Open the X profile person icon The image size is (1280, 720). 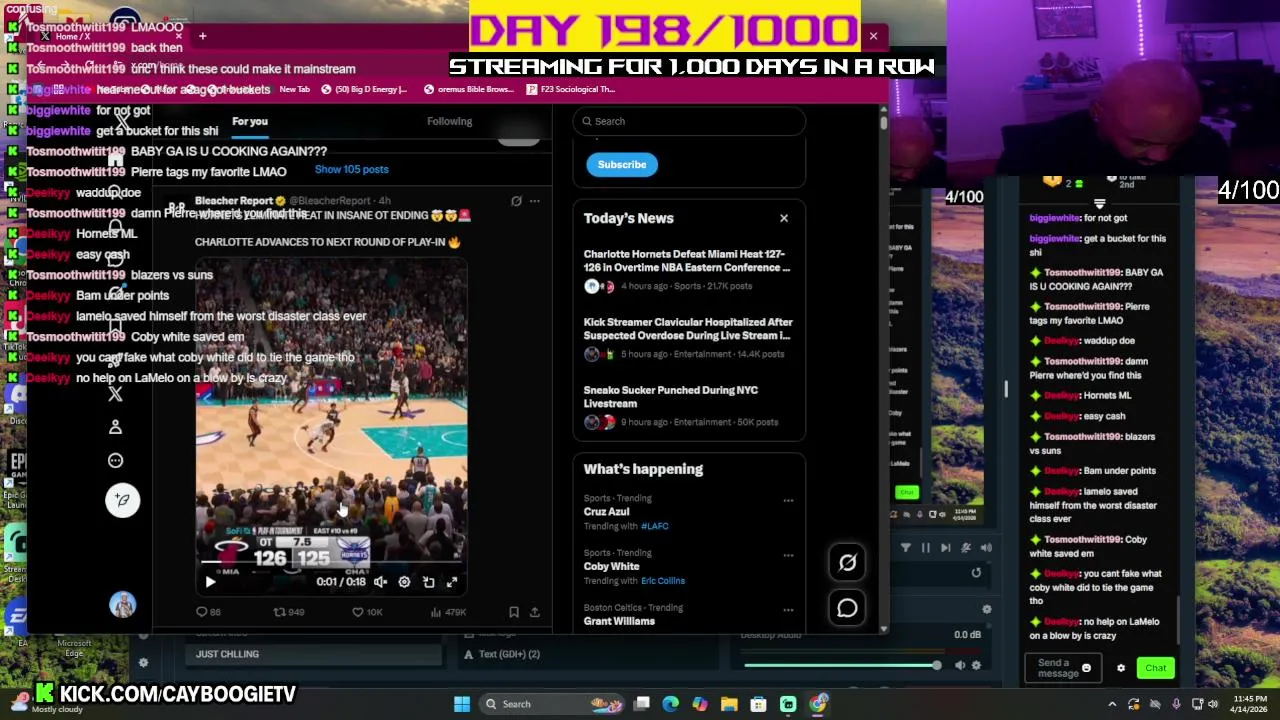115,427
